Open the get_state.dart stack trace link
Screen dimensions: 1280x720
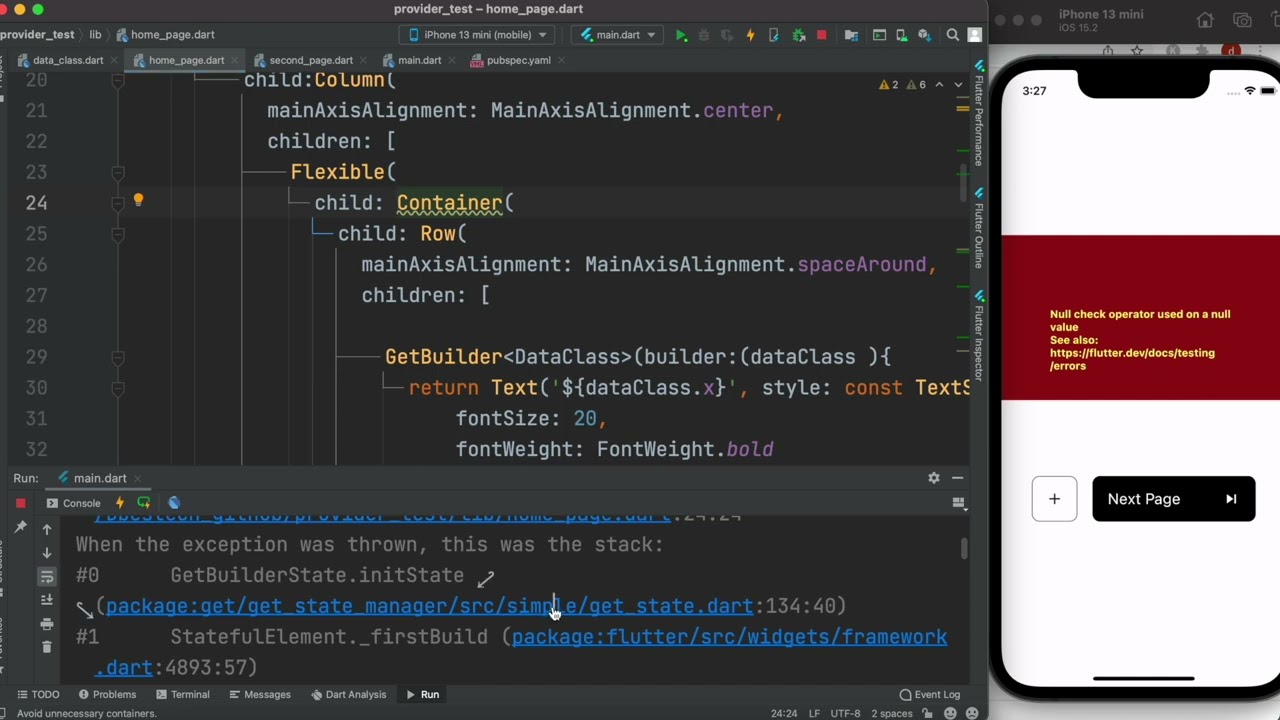429,606
